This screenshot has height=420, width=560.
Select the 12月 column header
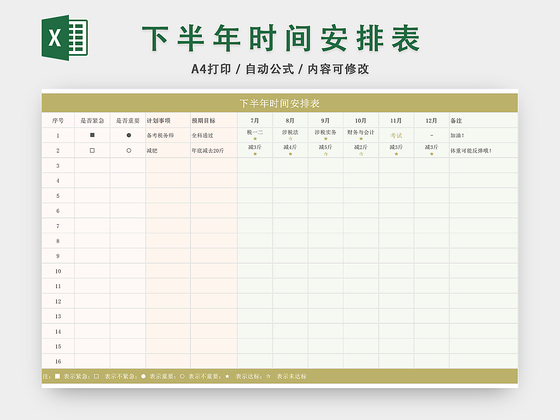pyautogui.click(x=432, y=121)
